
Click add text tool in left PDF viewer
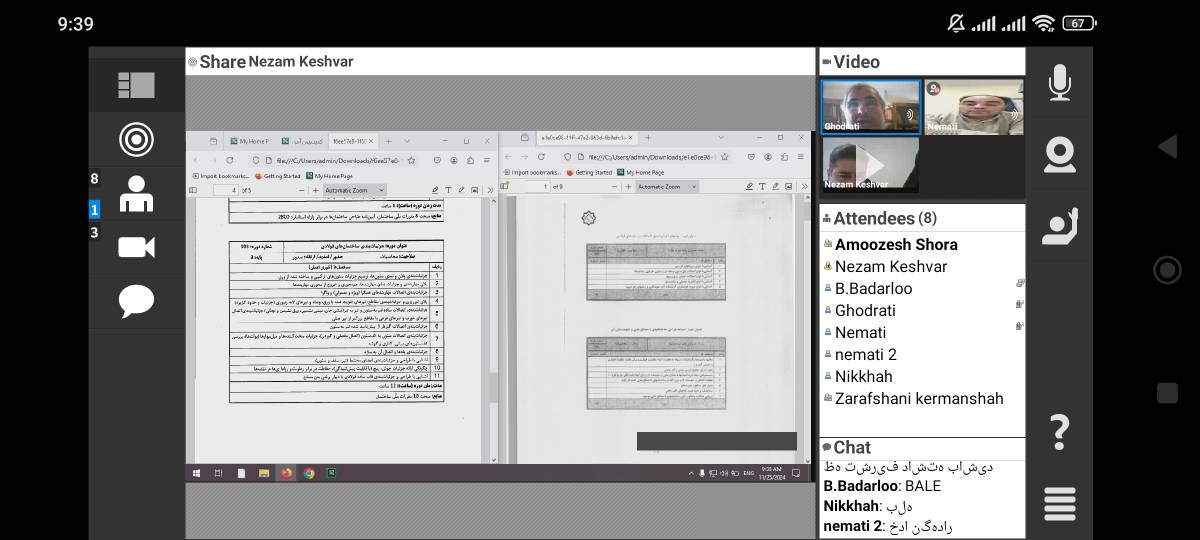tap(448, 190)
